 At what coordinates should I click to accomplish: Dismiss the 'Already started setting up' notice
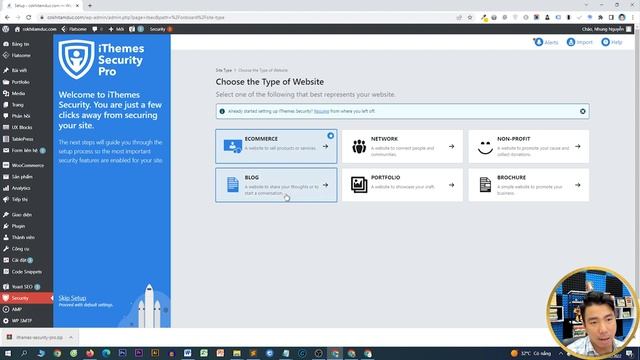pos(582,111)
